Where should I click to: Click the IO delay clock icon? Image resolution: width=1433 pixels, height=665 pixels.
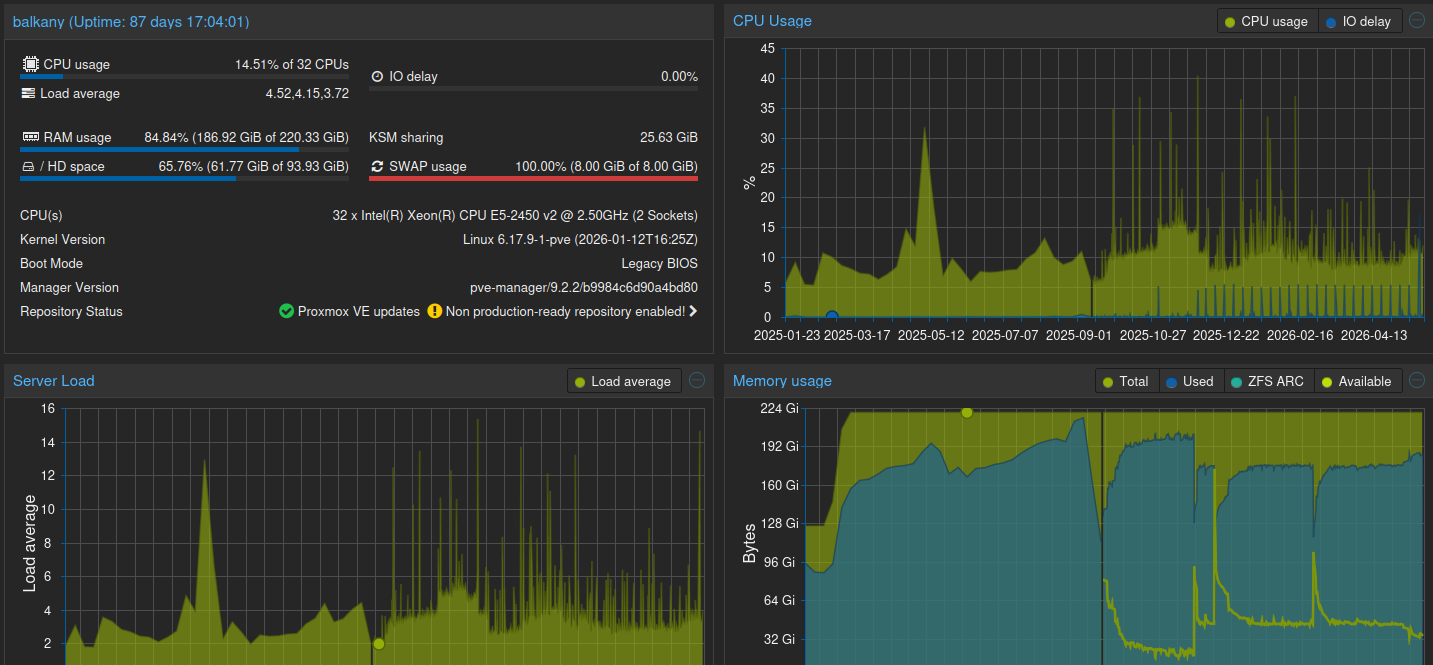(x=377, y=76)
